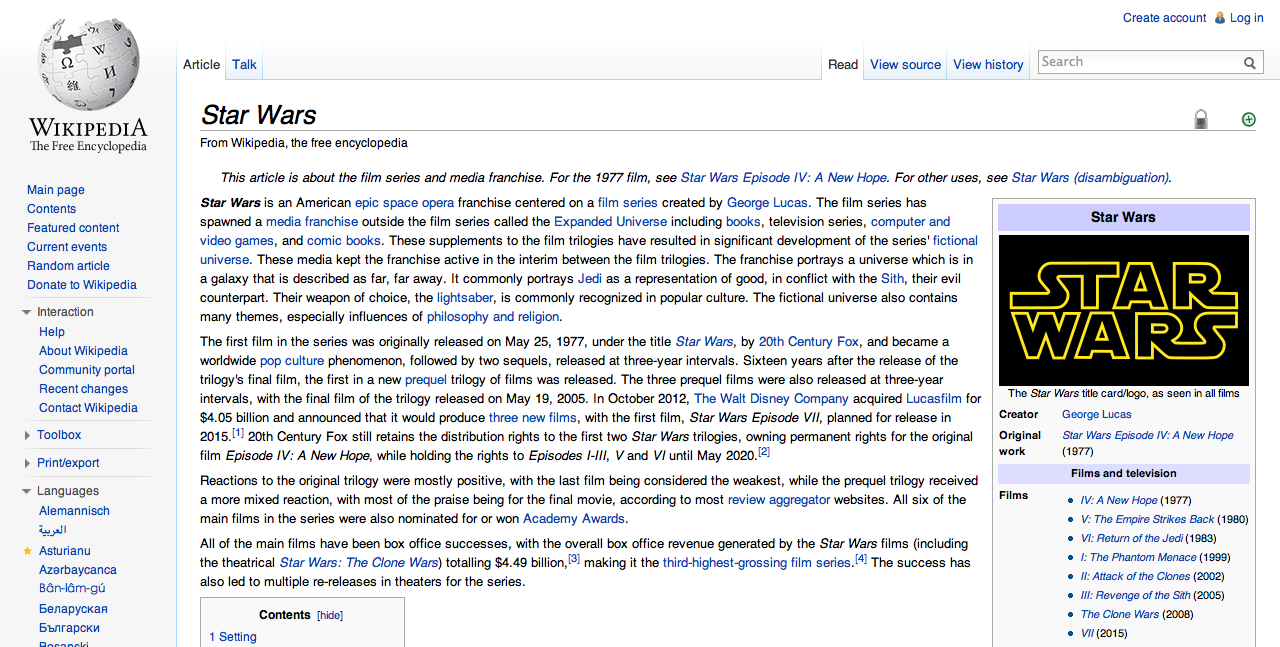Expand the Print/export sidebar section

point(27,463)
